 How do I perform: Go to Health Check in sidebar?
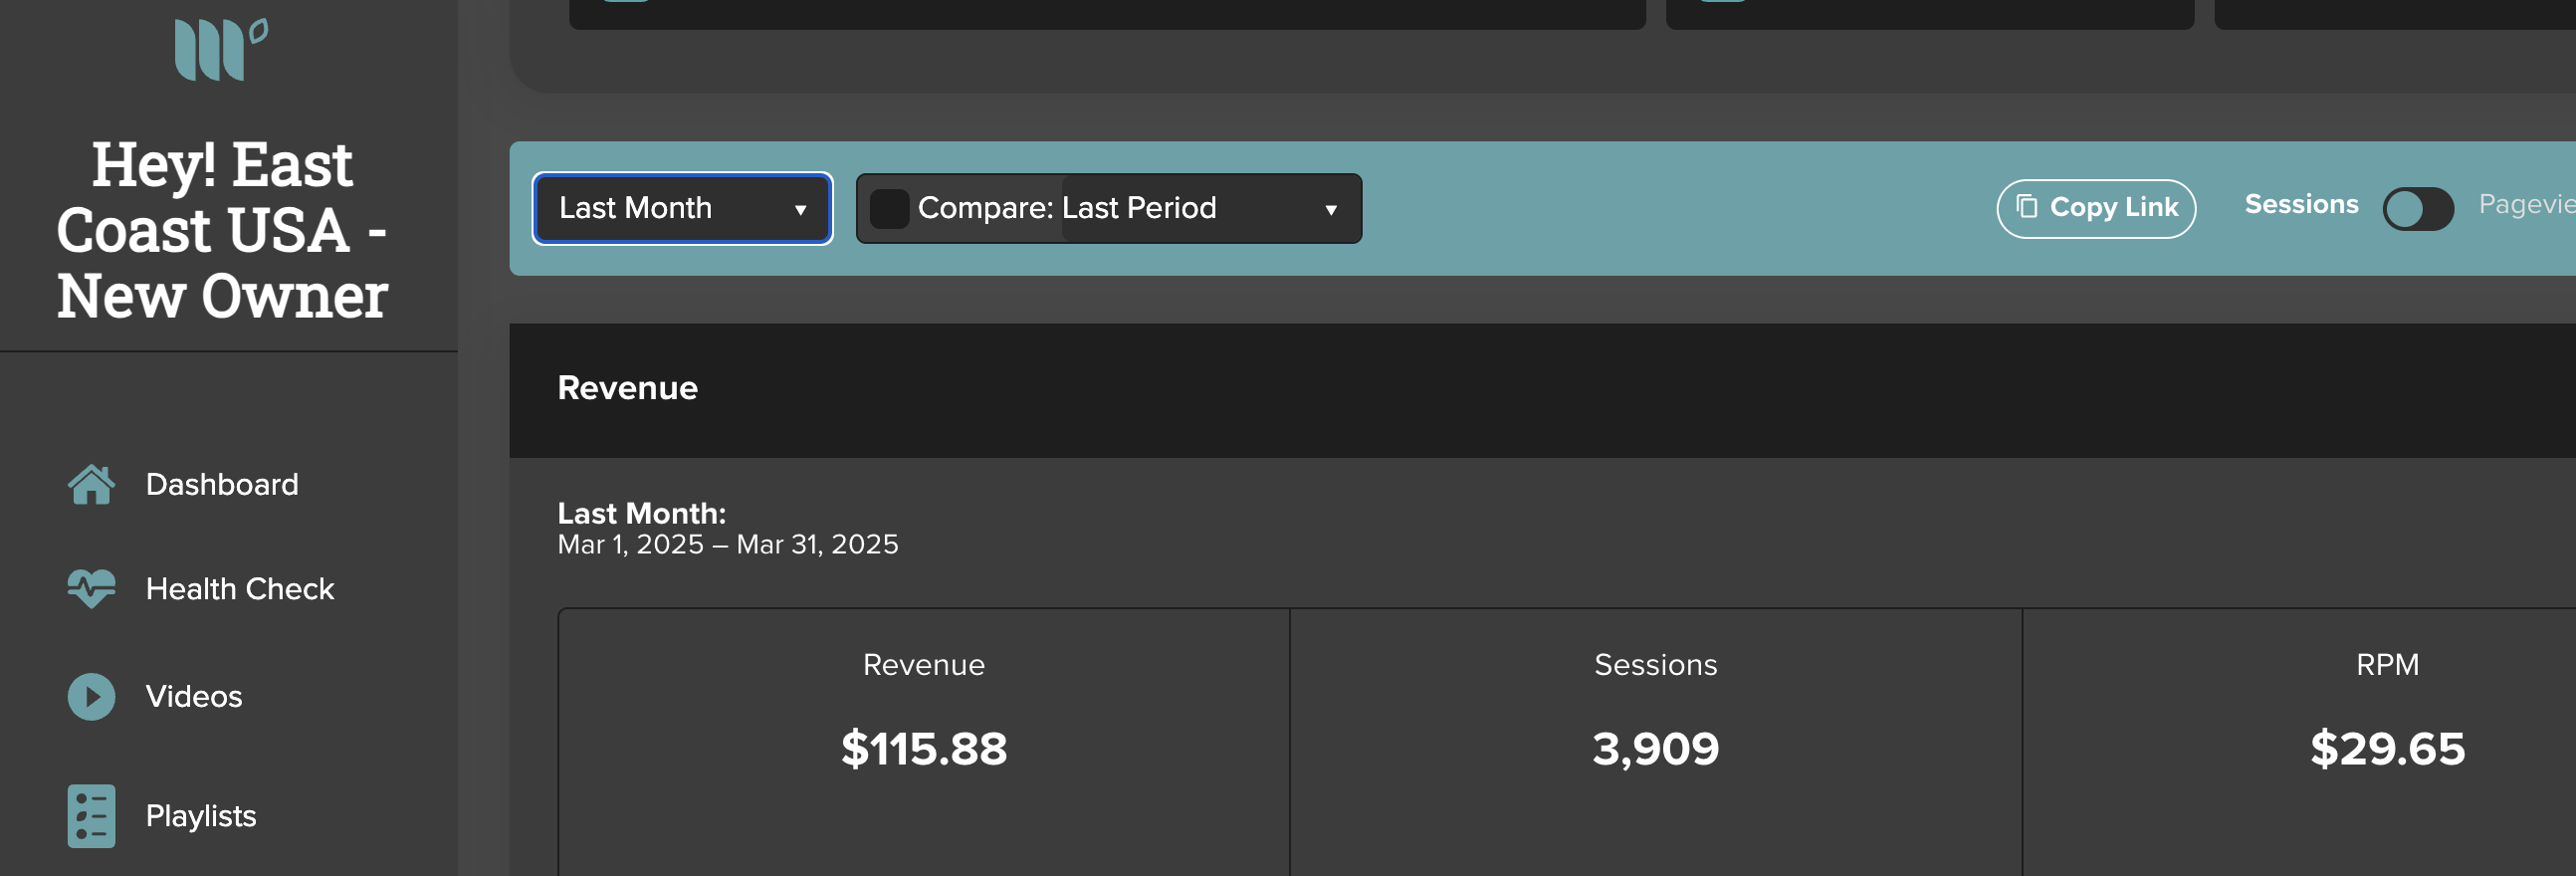pos(240,589)
